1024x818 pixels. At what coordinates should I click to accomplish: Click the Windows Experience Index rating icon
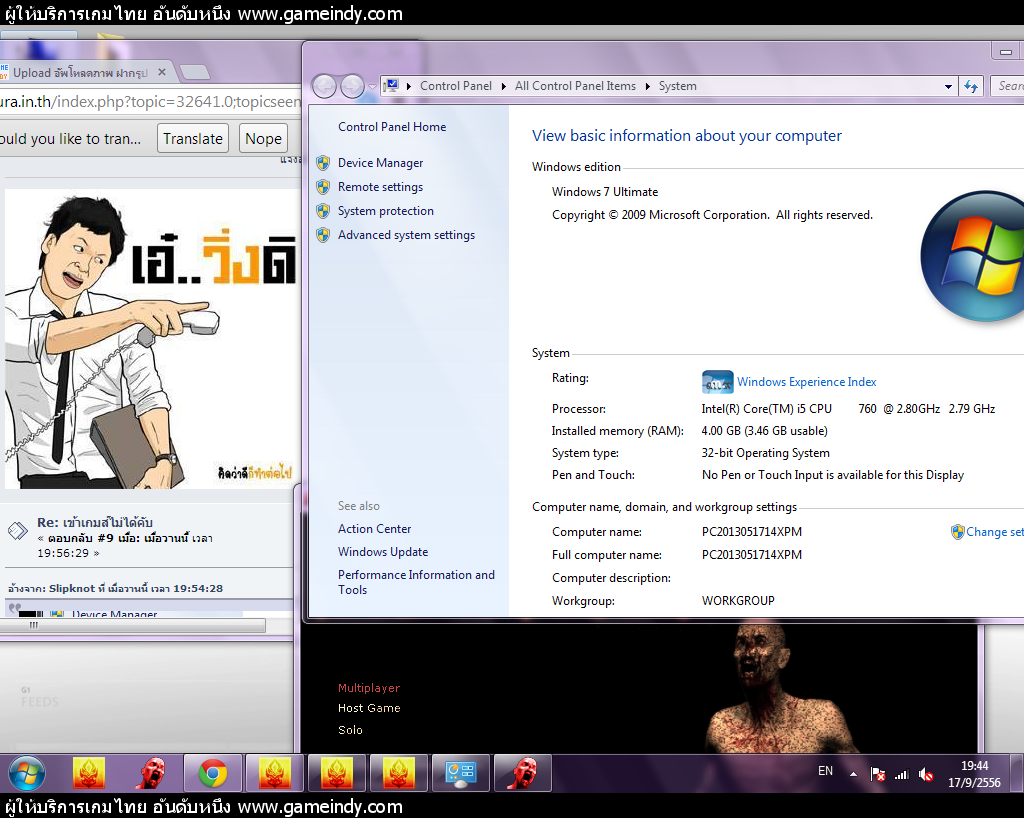click(717, 382)
